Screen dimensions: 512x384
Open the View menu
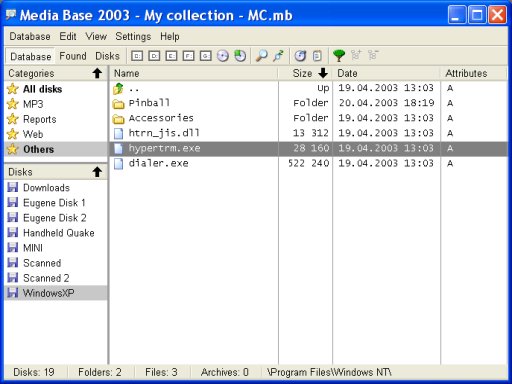(x=96, y=36)
